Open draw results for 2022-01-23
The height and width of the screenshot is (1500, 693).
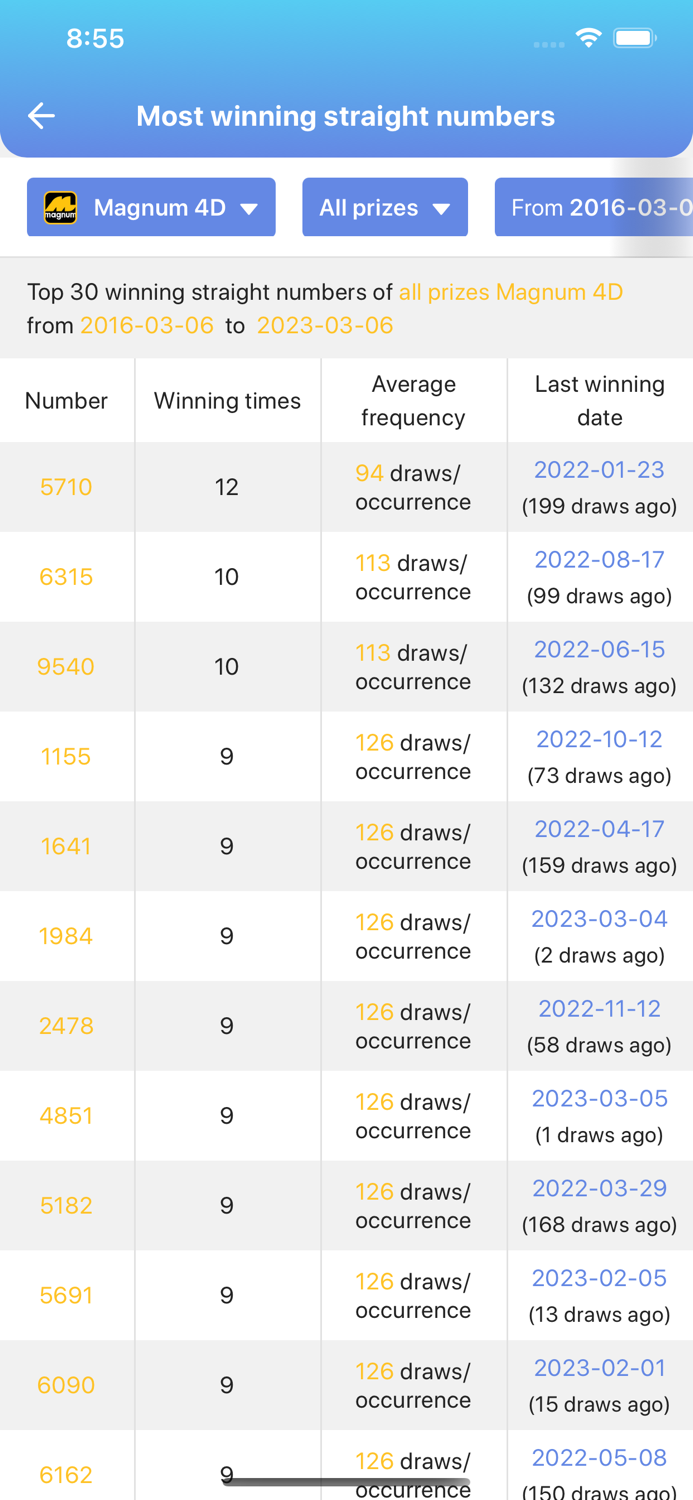pyautogui.click(x=599, y=470)
